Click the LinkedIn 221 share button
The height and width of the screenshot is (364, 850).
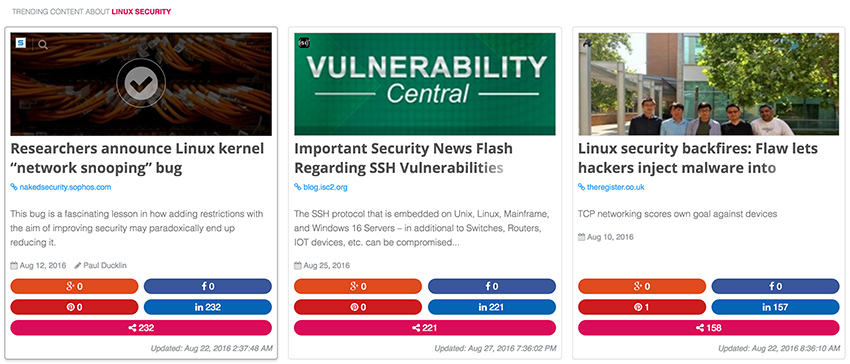coord(492,307)
